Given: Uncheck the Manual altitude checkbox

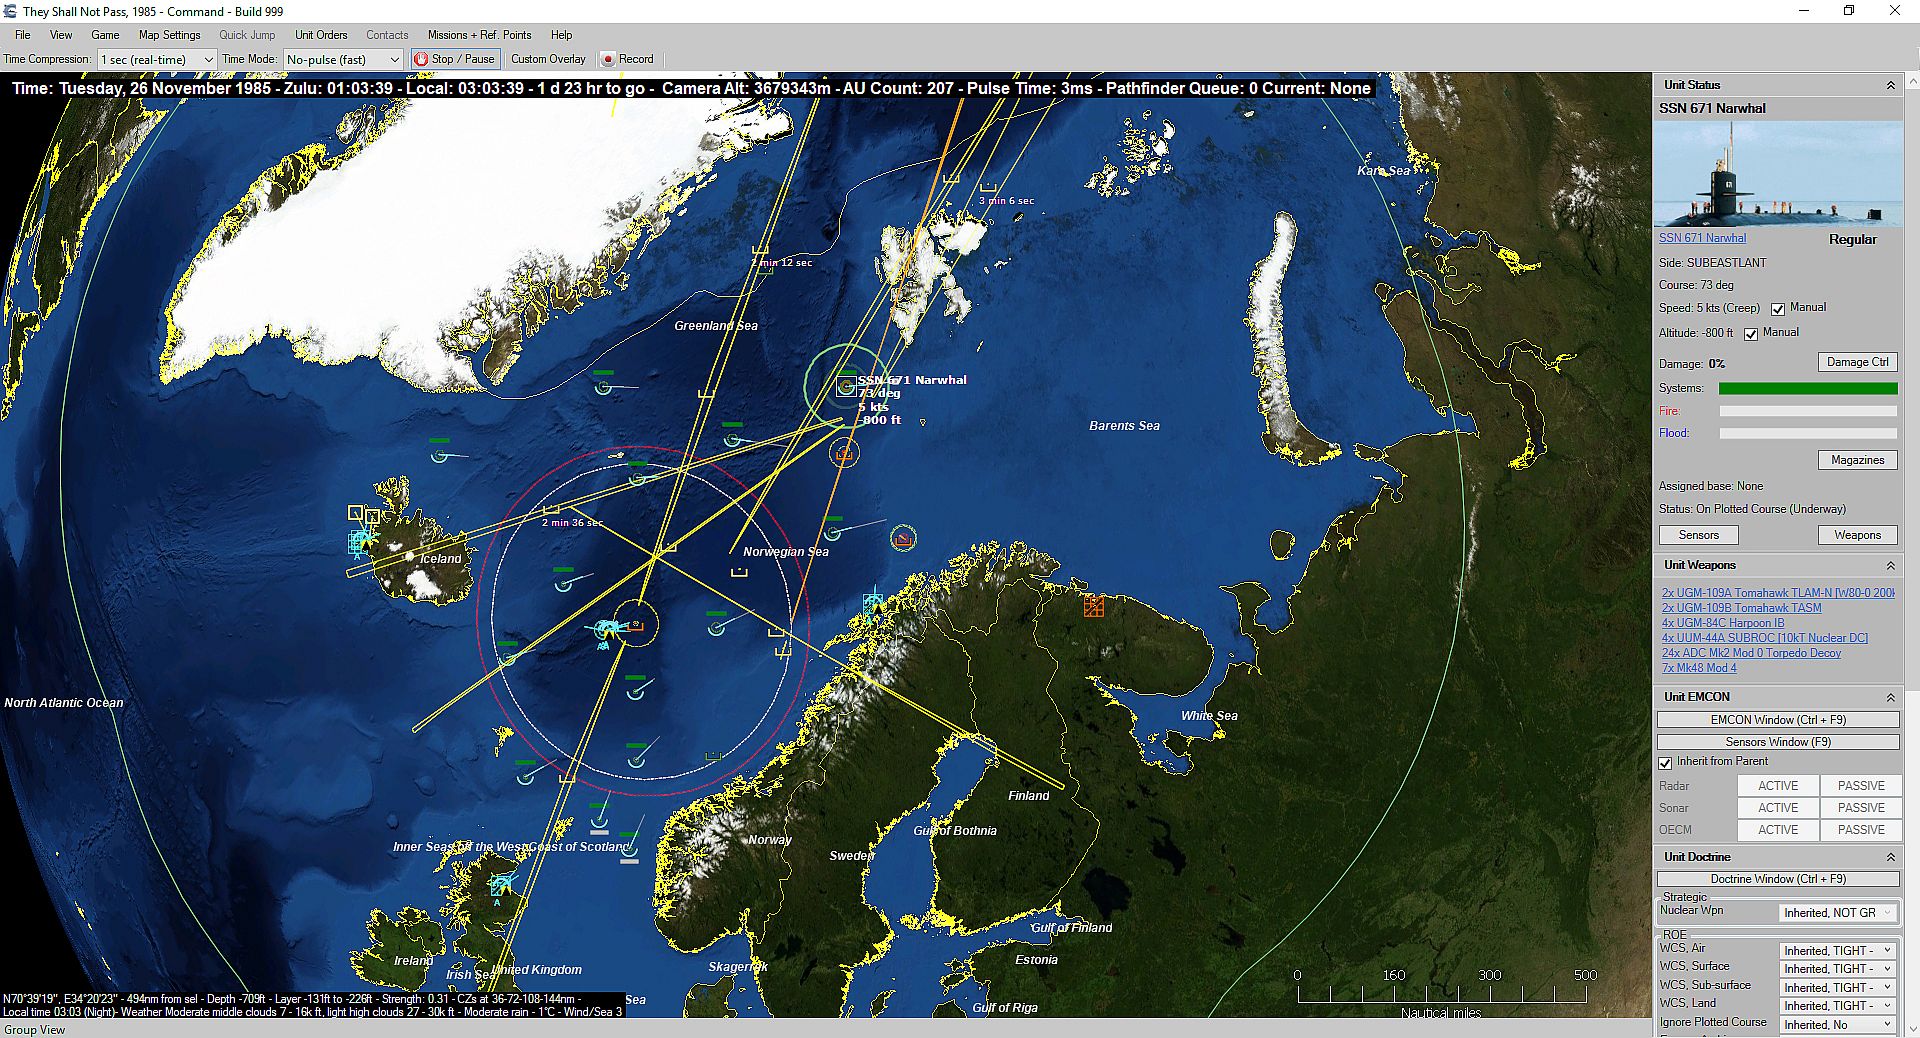Looking at the screenshot, I should coord(1751,334).
